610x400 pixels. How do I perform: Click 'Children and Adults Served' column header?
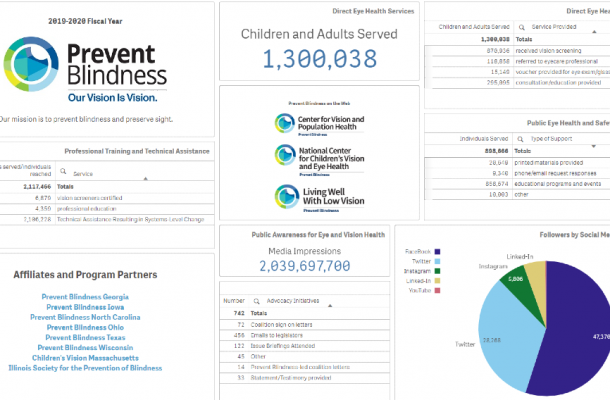pyautogui.click(x=474, y=27)
